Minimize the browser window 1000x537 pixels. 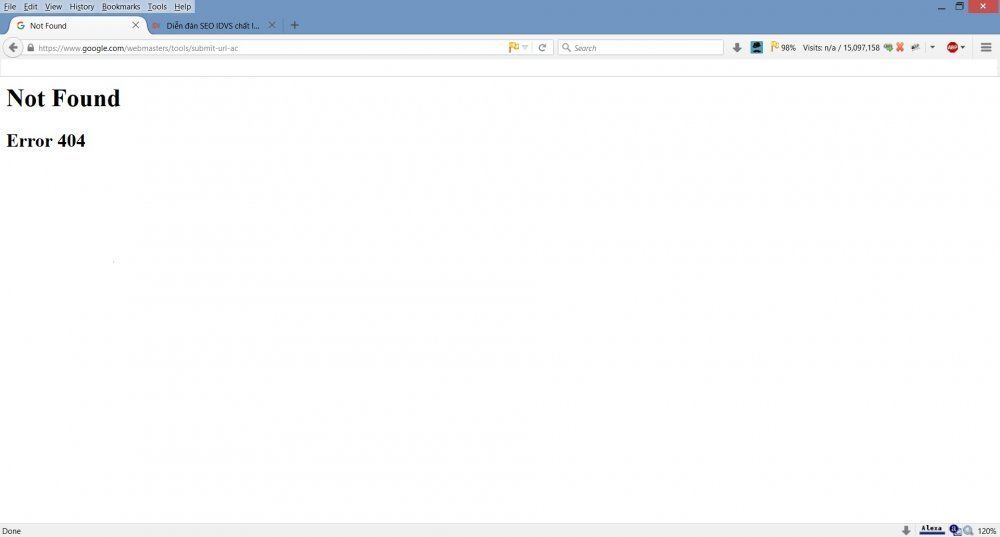coord(941,6)
